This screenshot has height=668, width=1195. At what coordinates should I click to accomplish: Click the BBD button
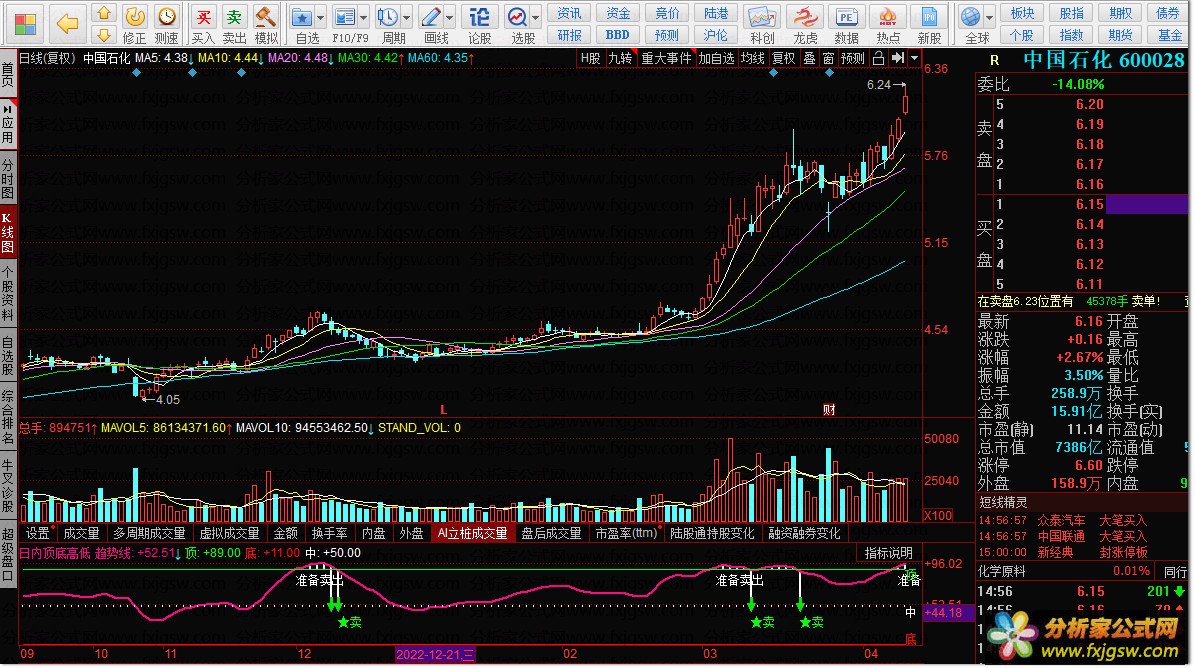(x=618, y=35)
